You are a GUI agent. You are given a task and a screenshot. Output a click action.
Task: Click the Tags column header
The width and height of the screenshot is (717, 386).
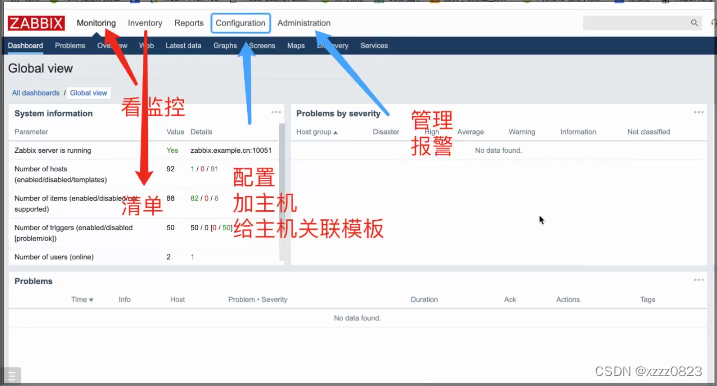click(647, 300)
